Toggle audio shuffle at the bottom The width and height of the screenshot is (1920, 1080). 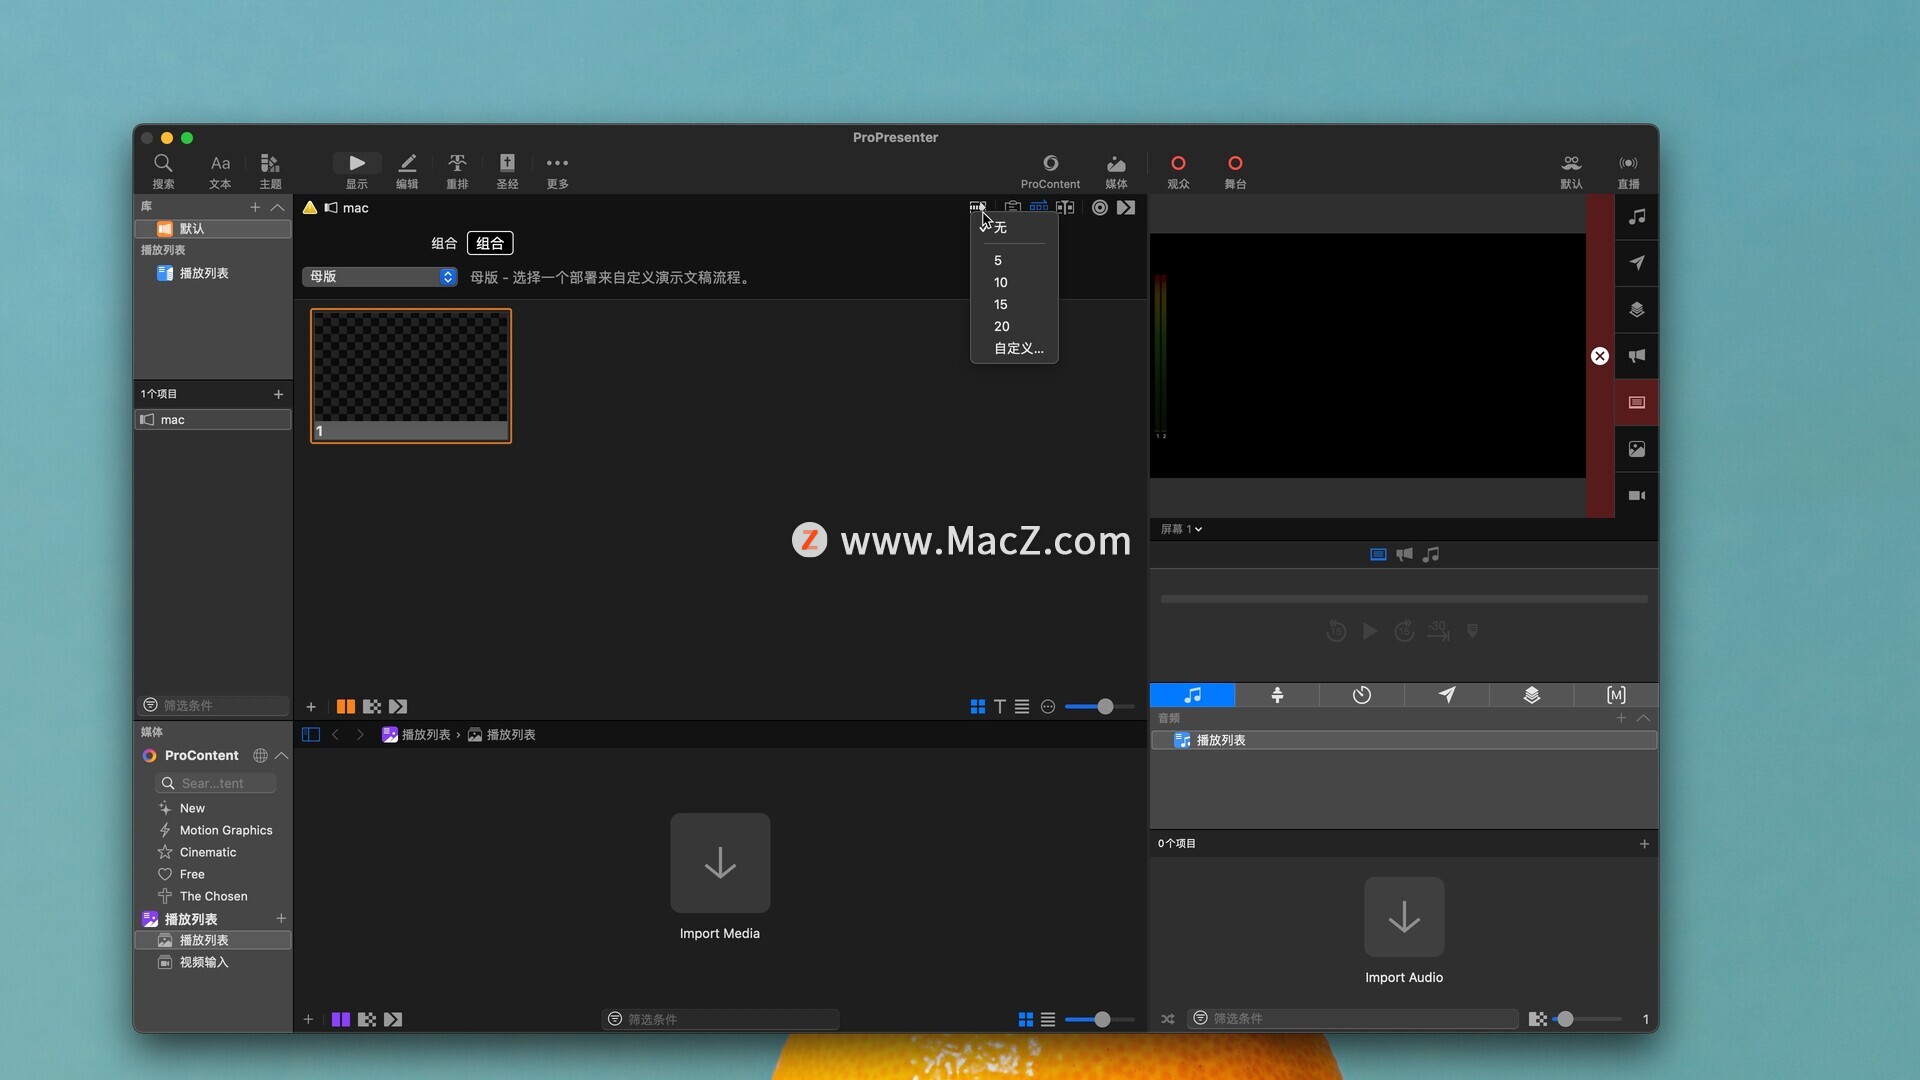point(1168,1019)
